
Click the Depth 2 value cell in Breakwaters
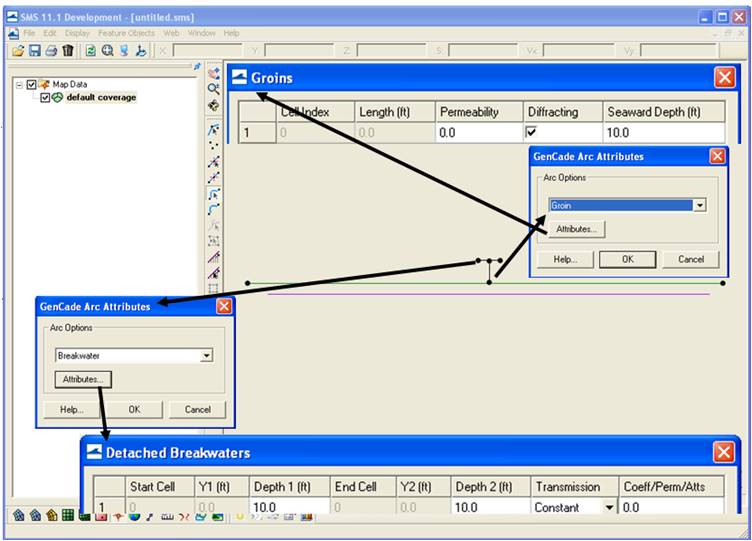[x=491, y=506]
